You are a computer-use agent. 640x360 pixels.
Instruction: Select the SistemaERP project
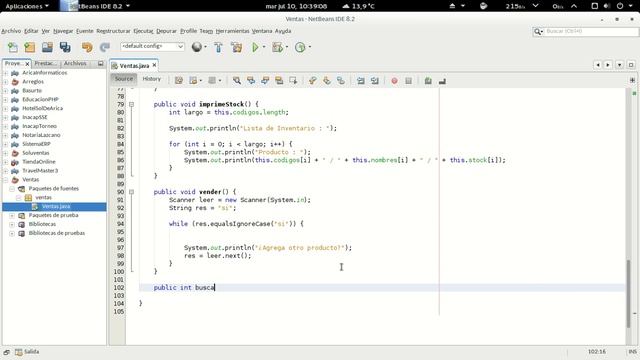(36, 144)
